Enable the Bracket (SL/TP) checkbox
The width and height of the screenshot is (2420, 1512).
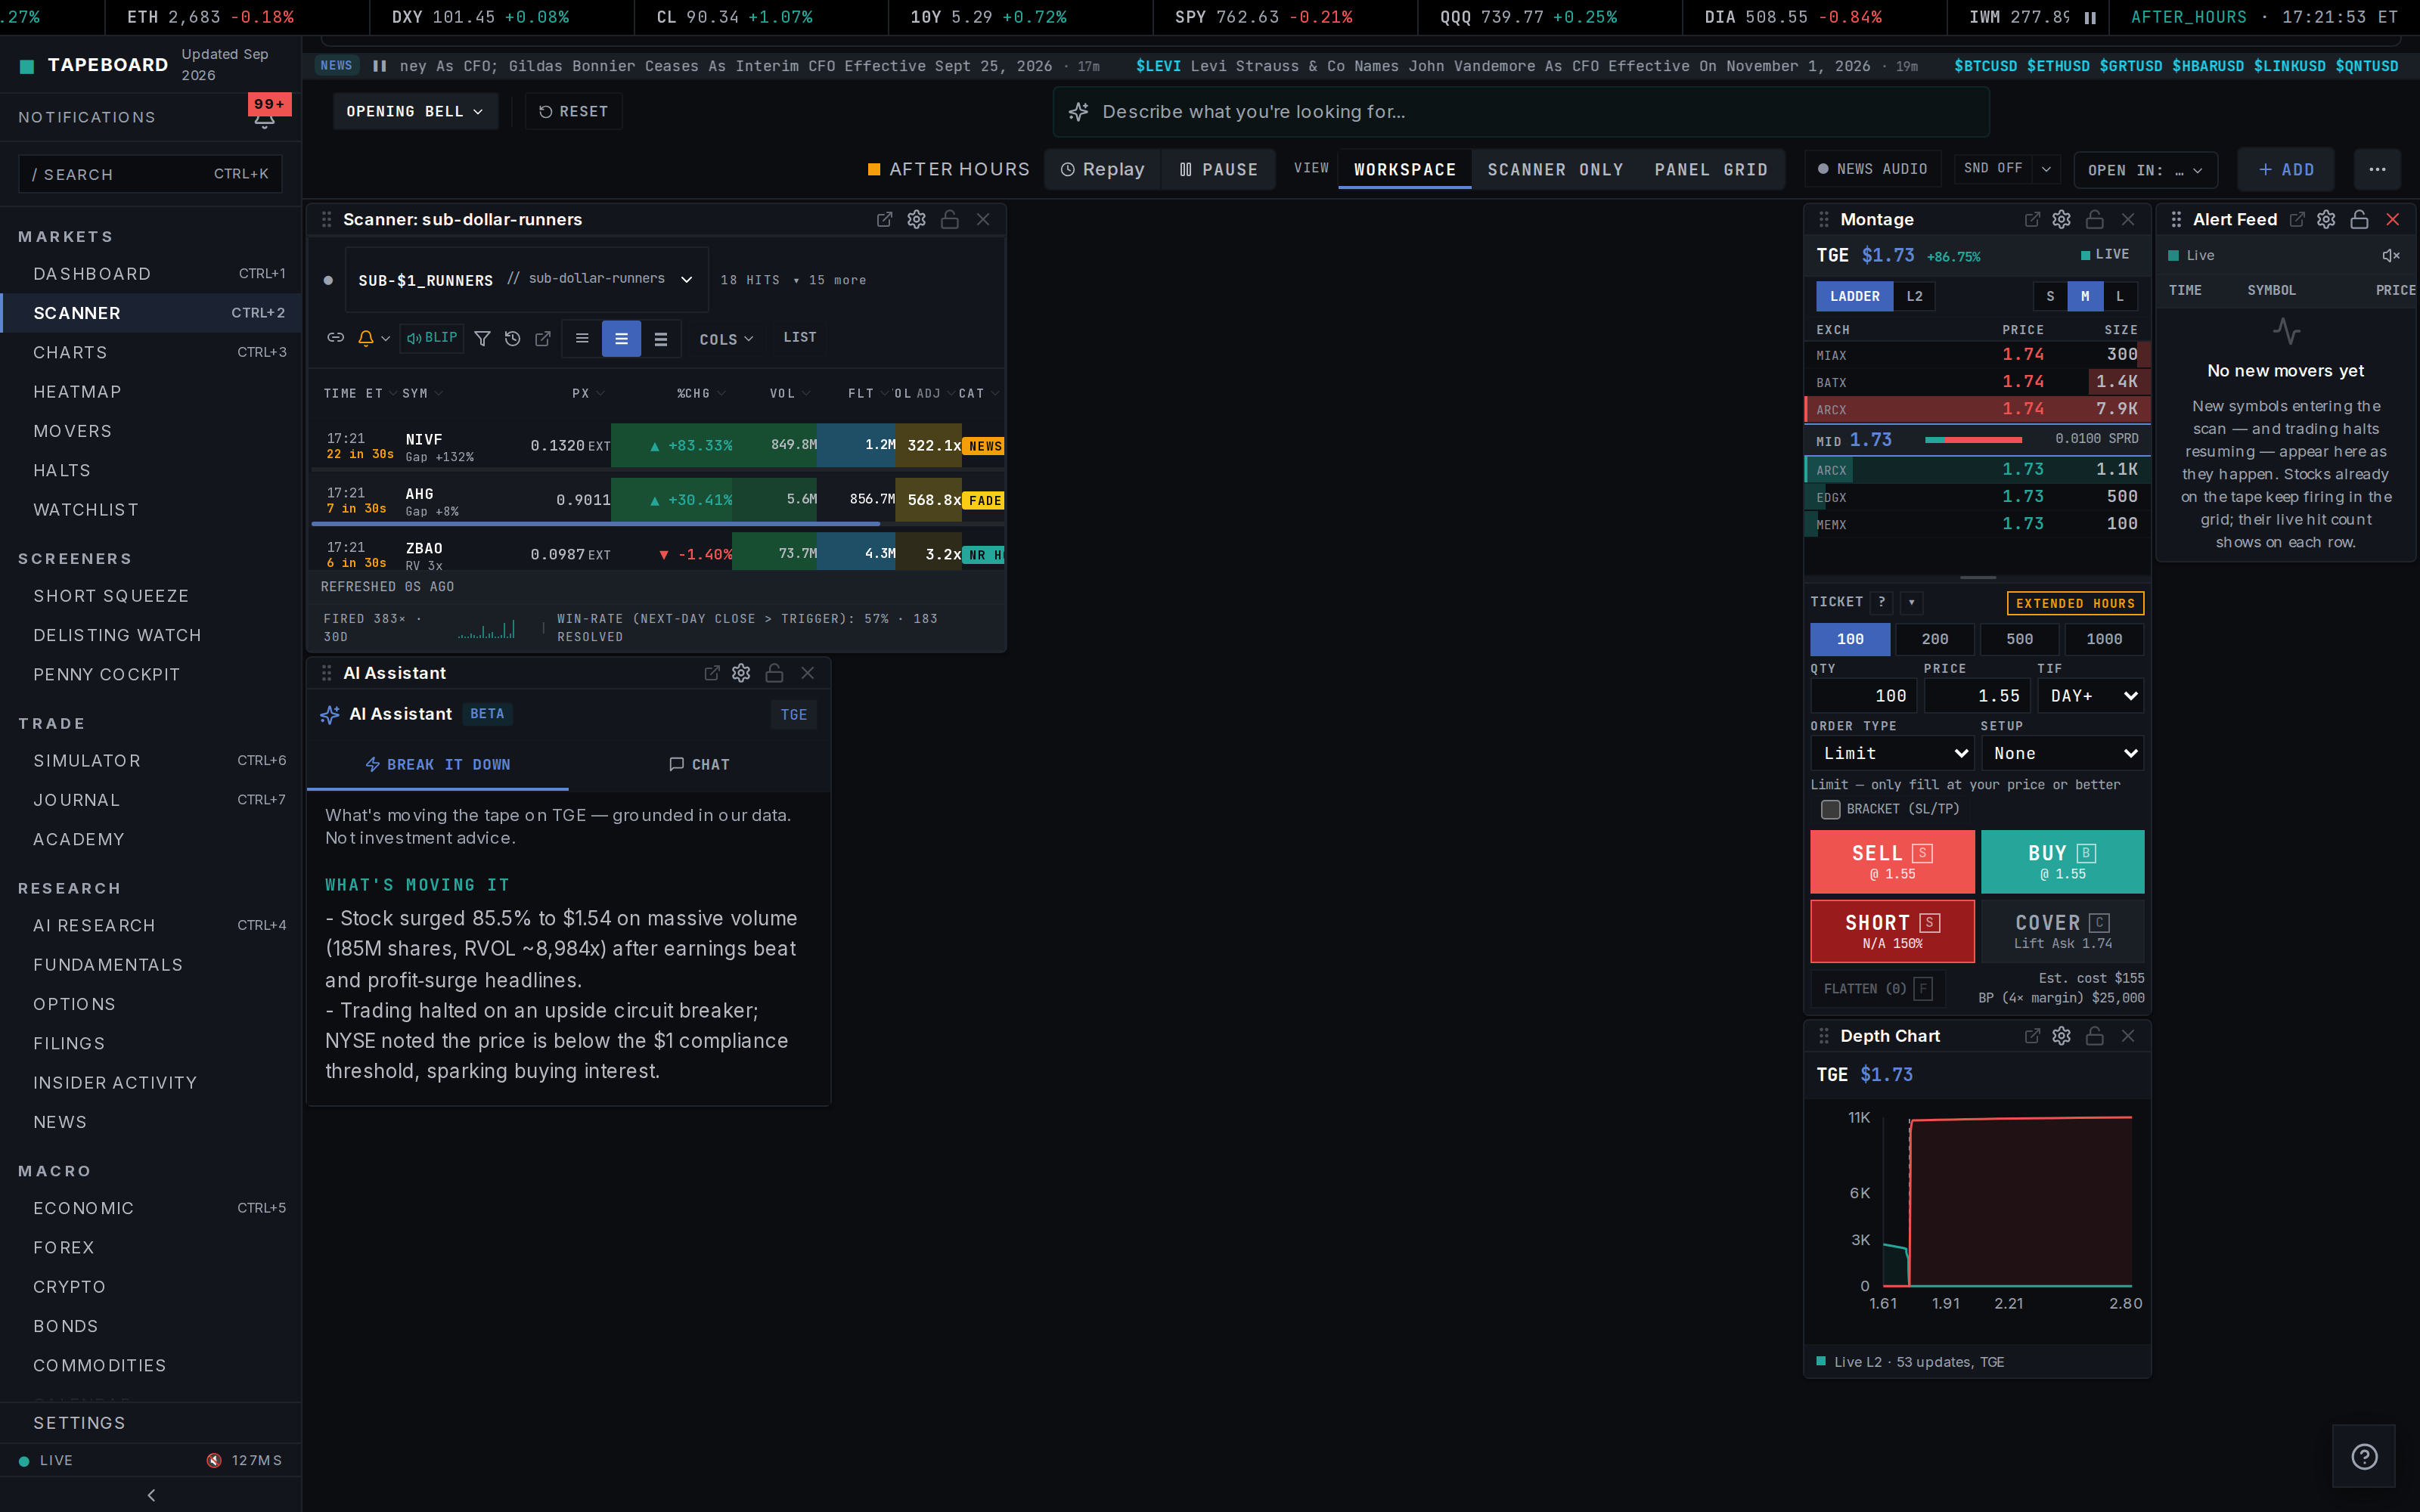(1830, 809)
